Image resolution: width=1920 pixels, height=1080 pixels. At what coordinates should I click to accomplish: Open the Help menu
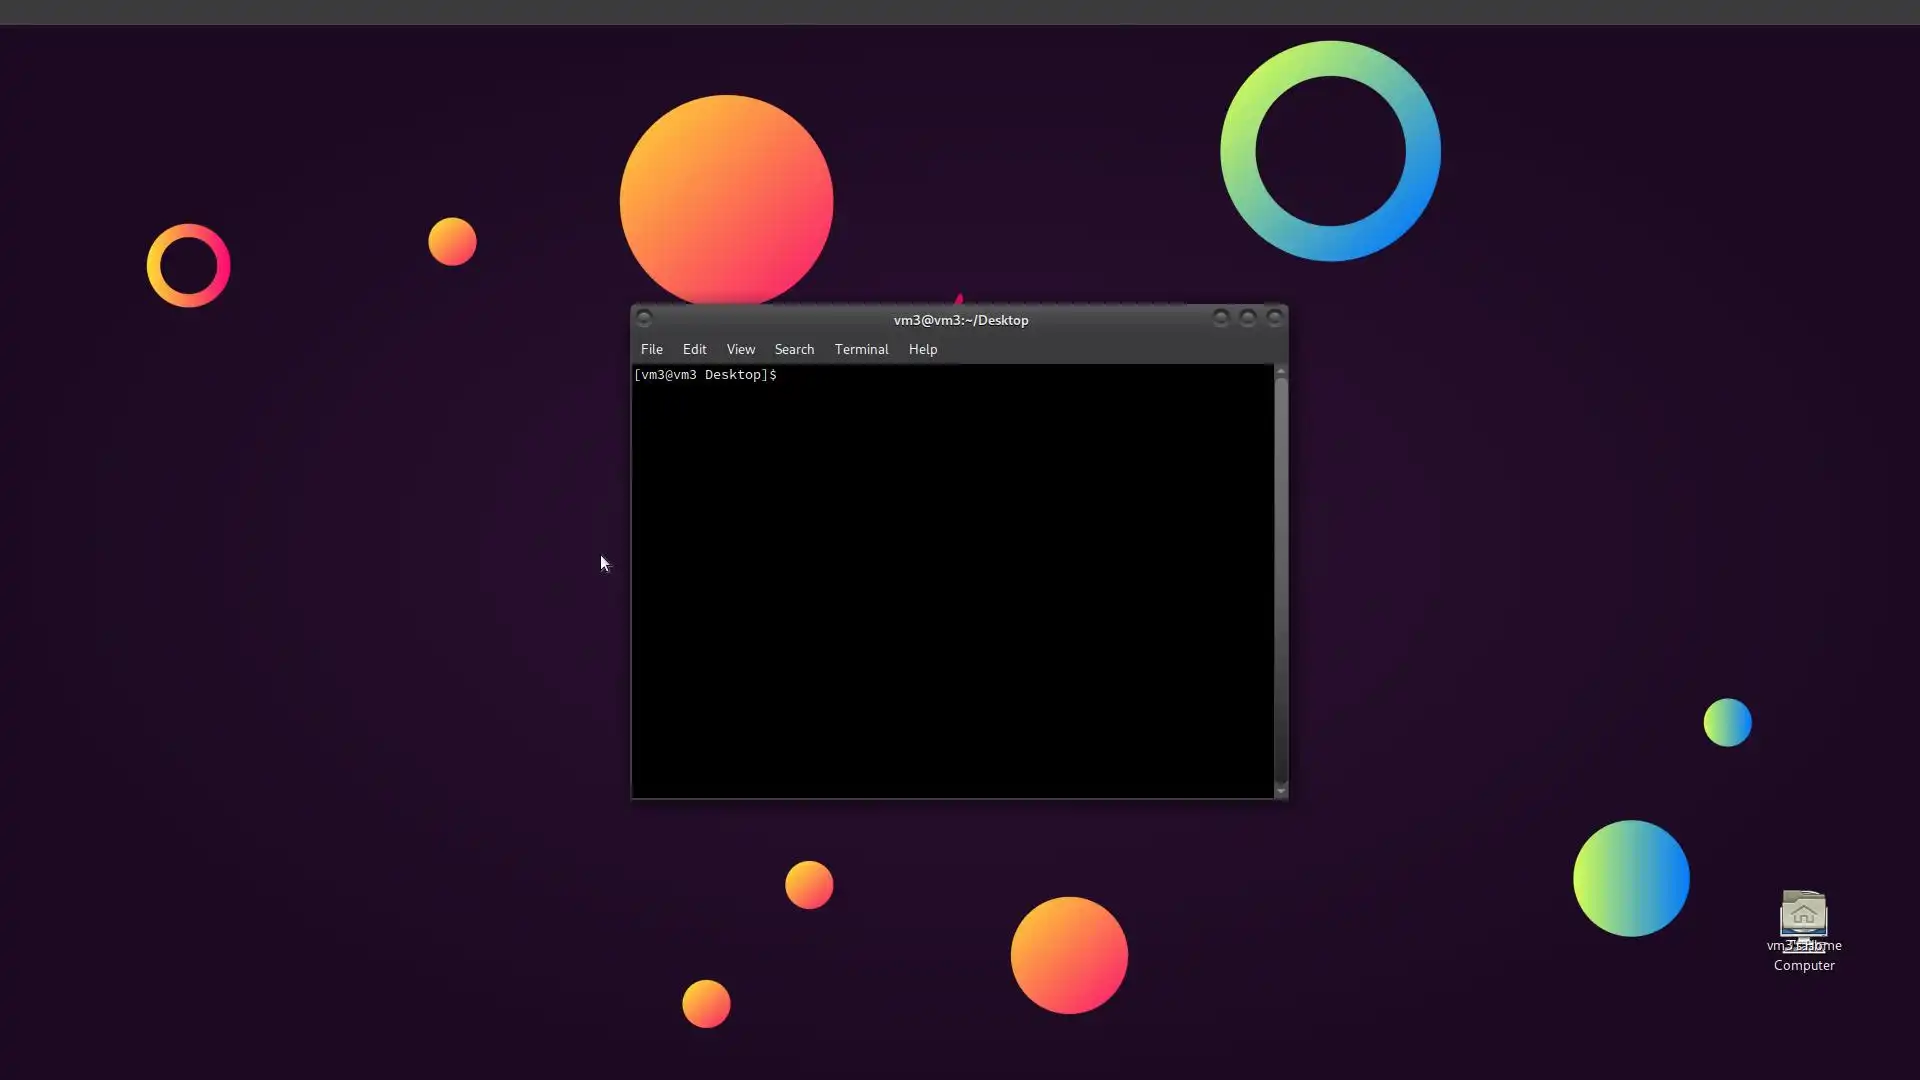(x=922, y=349)
